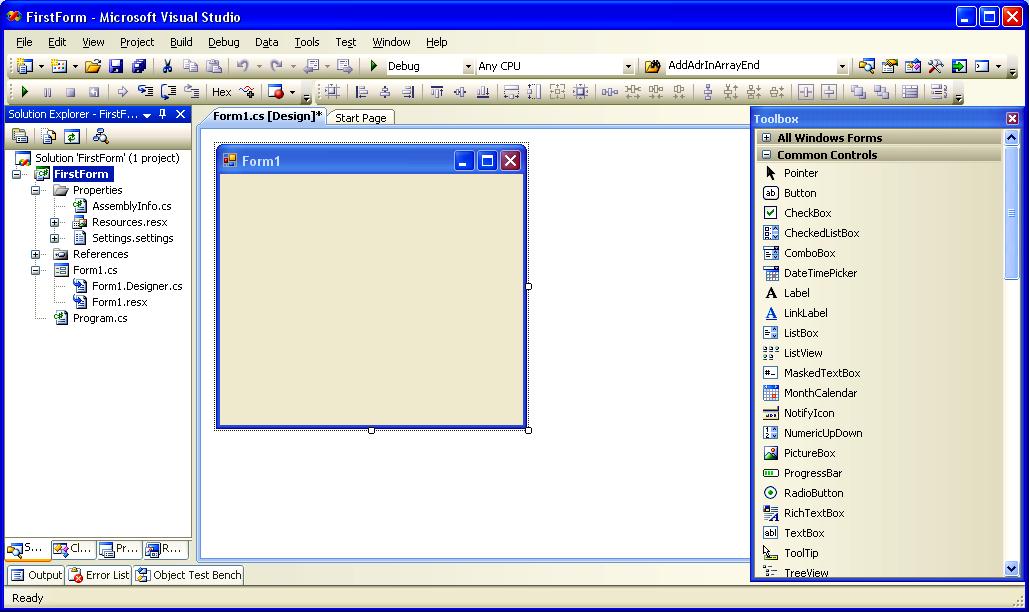Viewport: 1029px width, 612px height.
Task: Click the Bring to Front layout icon
Action: [x=858, y=92]
